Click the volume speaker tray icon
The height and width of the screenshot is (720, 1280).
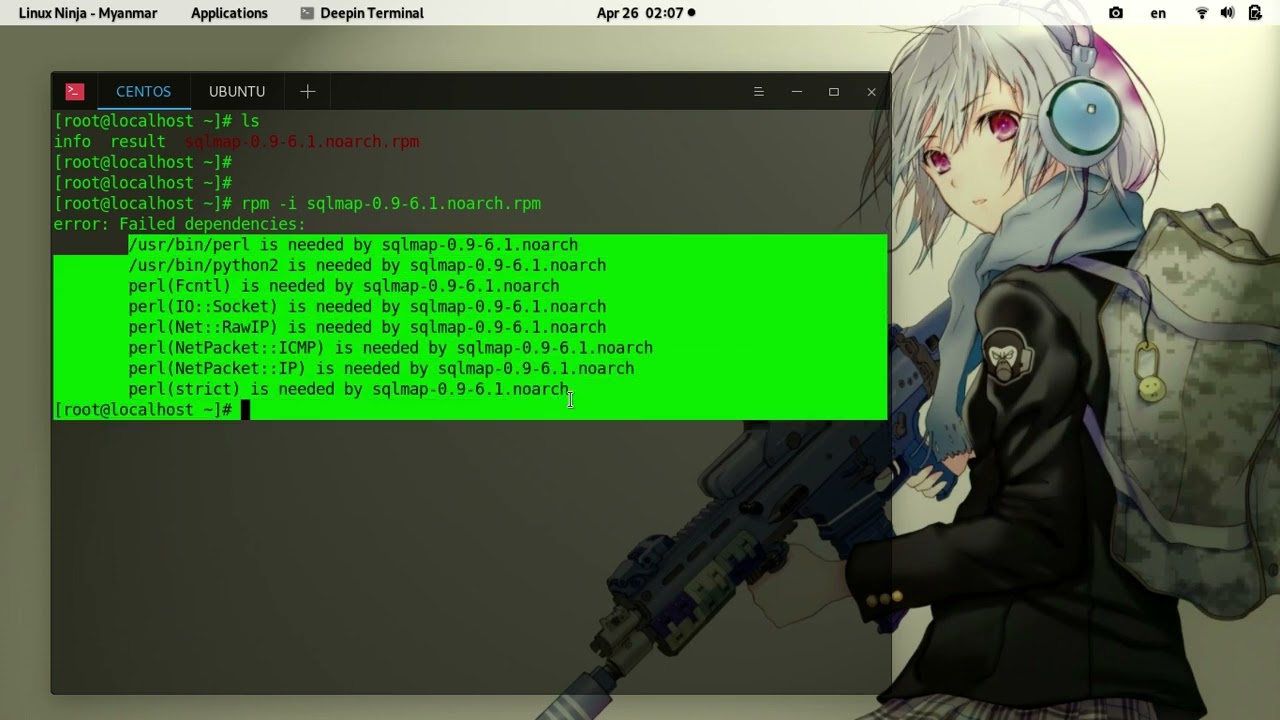1228,13
